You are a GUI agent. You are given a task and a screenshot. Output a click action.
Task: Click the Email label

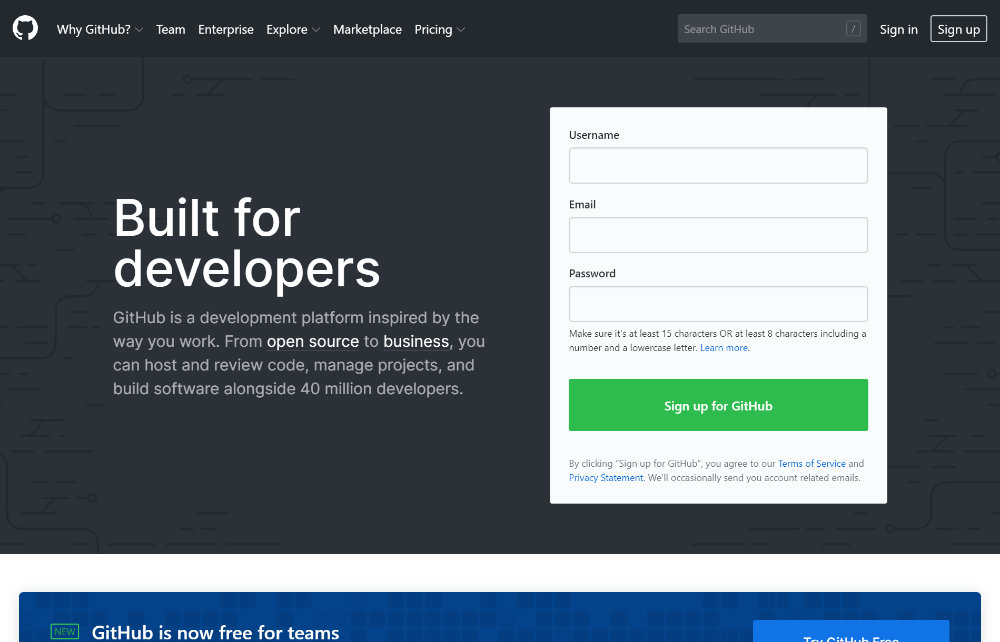(582, 205)
